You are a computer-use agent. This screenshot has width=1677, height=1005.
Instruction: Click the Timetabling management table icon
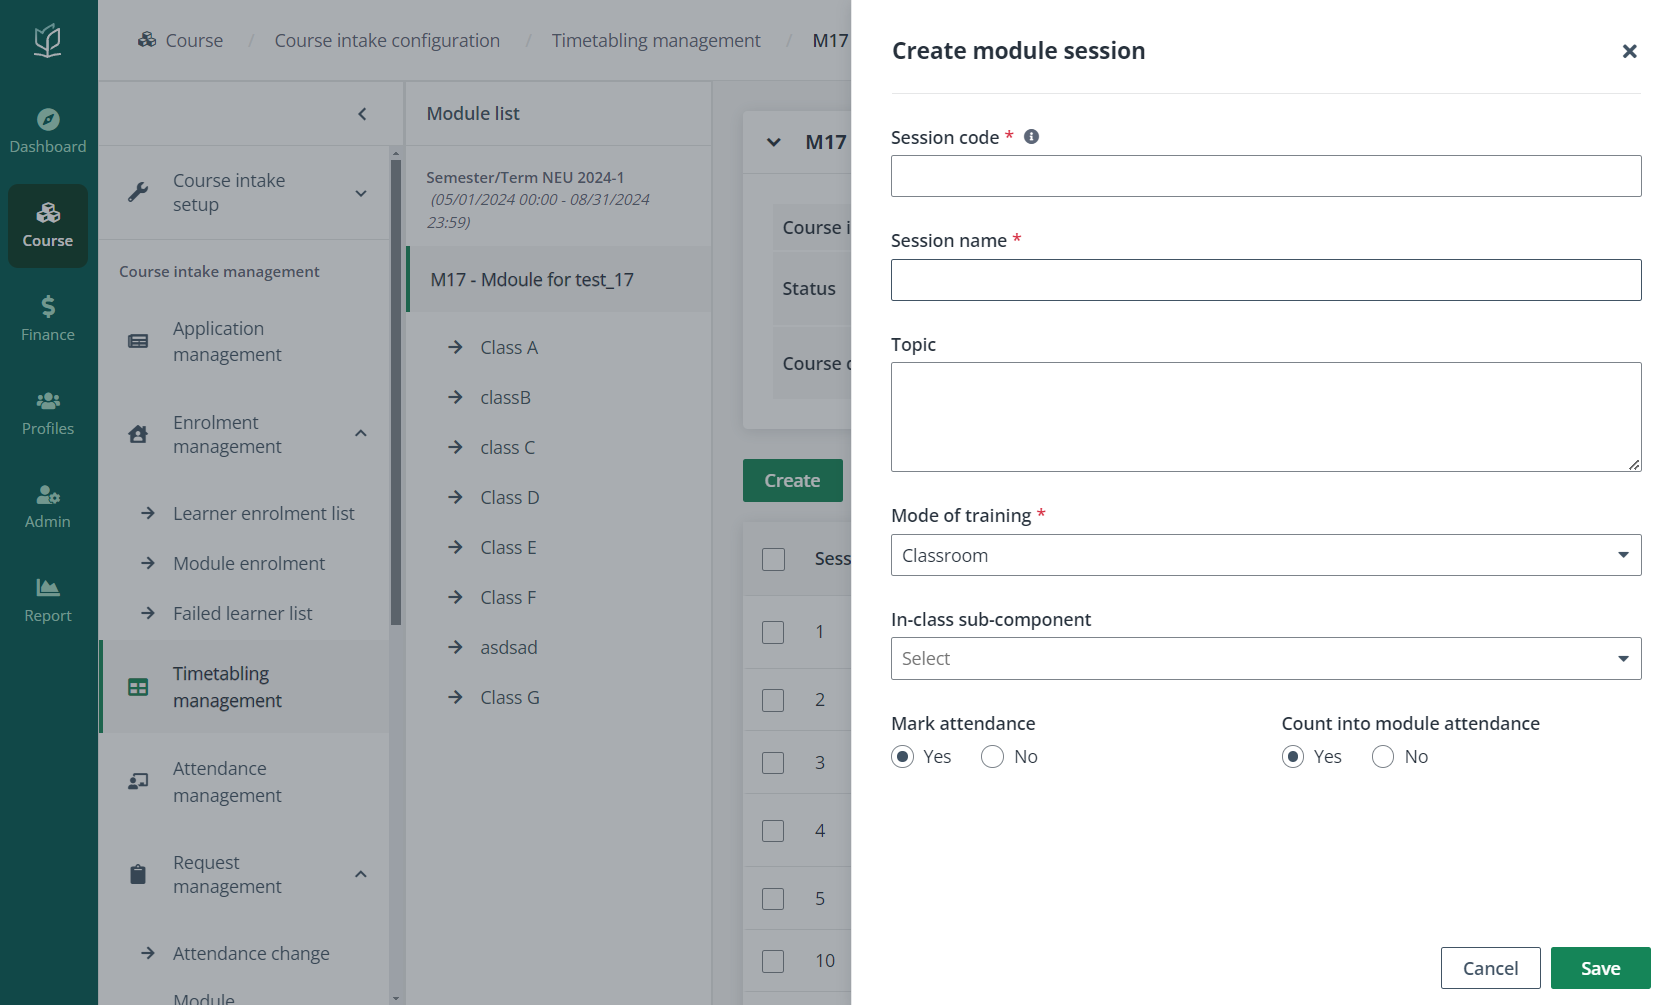pos(138,687)
